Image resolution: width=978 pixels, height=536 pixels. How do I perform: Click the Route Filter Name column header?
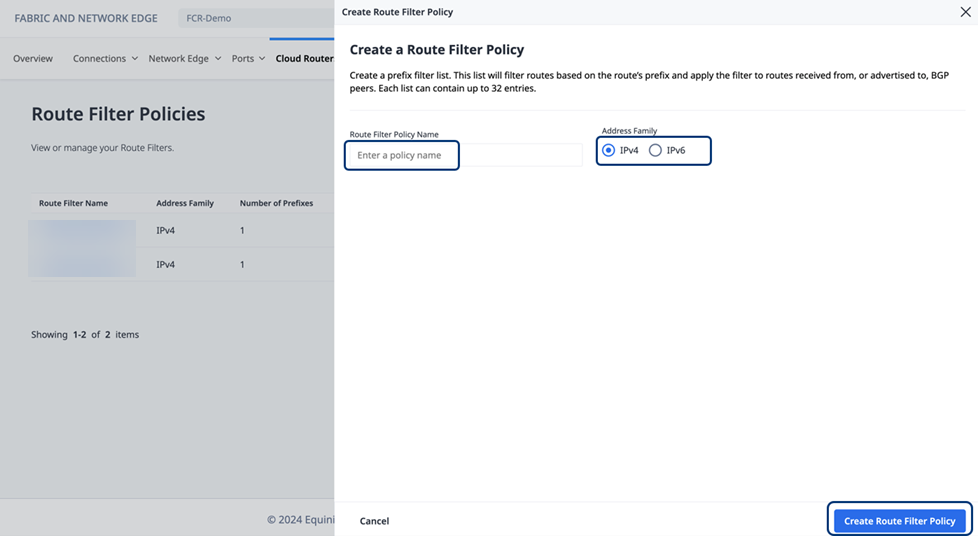pyautogui.click(x=74, y=203)
